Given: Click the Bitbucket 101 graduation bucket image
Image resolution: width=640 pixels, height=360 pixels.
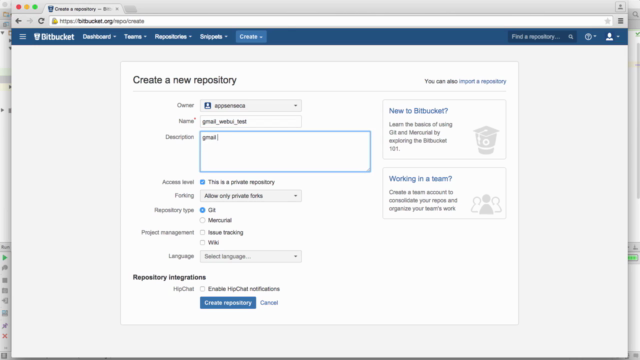Looking at the screenshot, I should pos(486,140).
